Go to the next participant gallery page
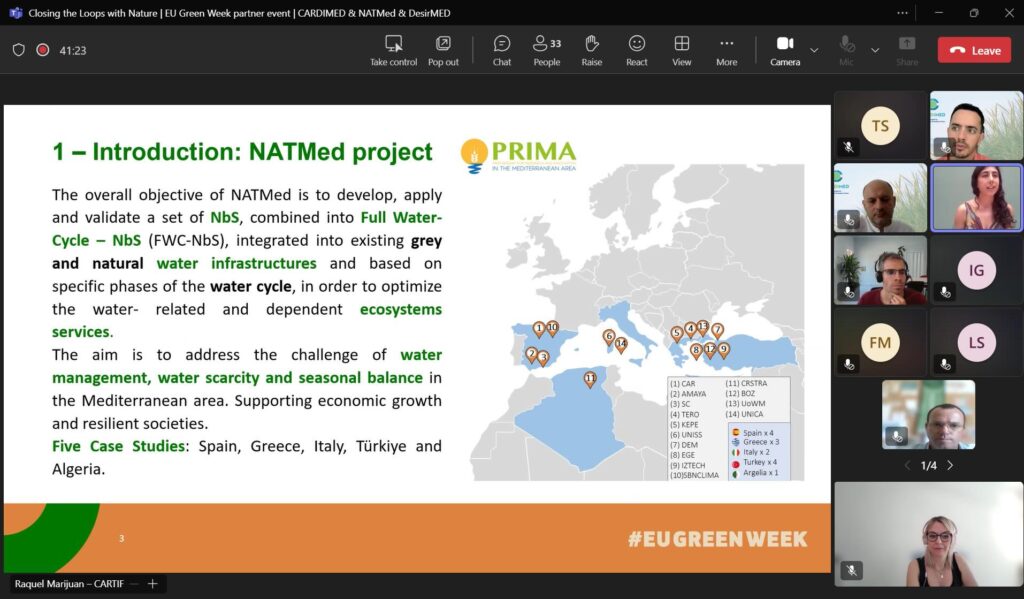This screenshot has width=1024, height=599. pos(950,465)
